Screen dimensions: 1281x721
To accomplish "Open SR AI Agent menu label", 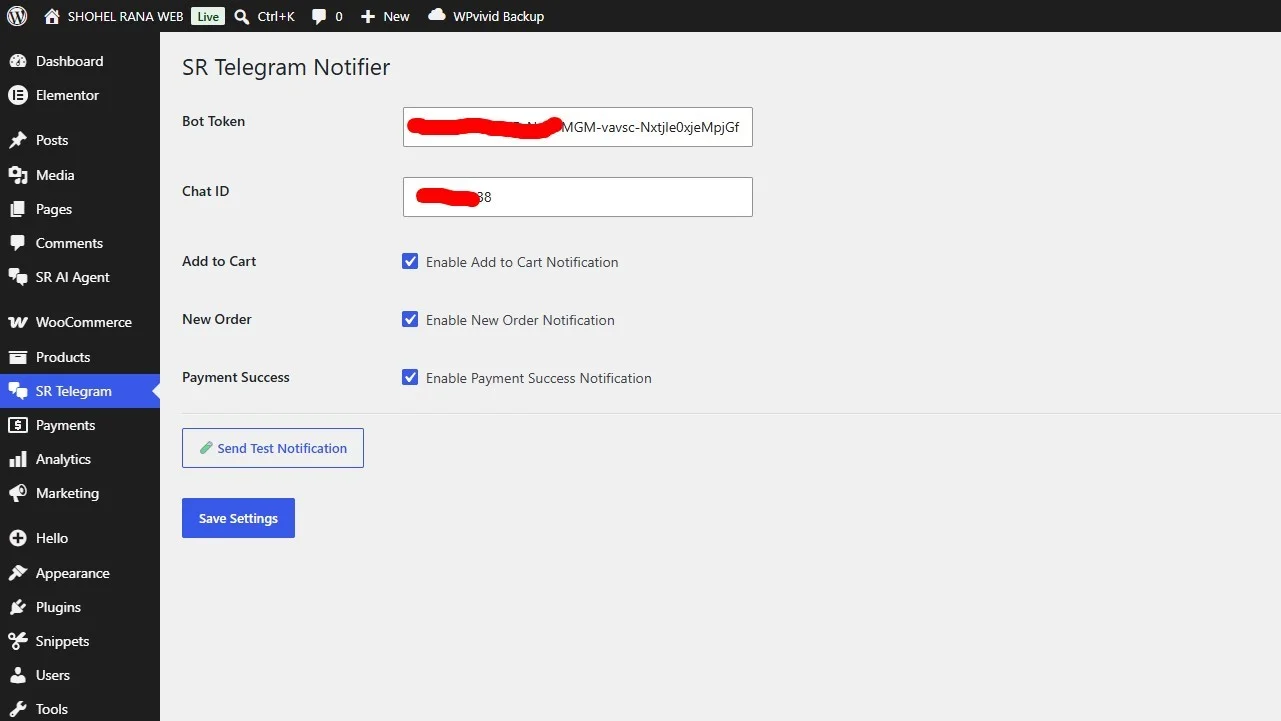I will pyautogui.click(x=73, y=277).
